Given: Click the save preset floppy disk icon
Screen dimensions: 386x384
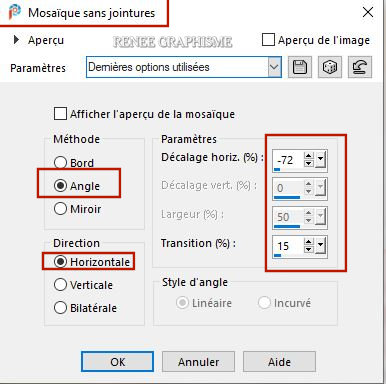Looking at the screenshot, I should [x=300, y=67].
